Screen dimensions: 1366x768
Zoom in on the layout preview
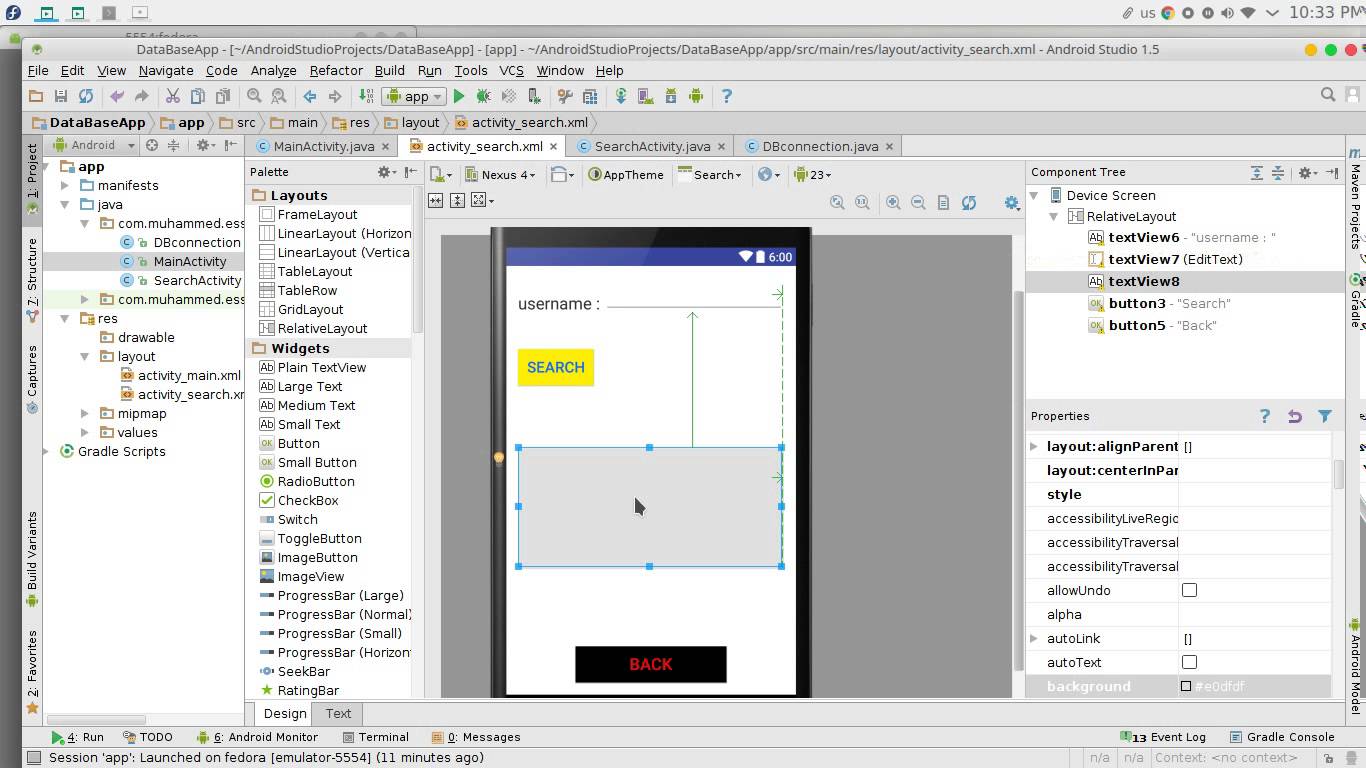pos(893,202)
